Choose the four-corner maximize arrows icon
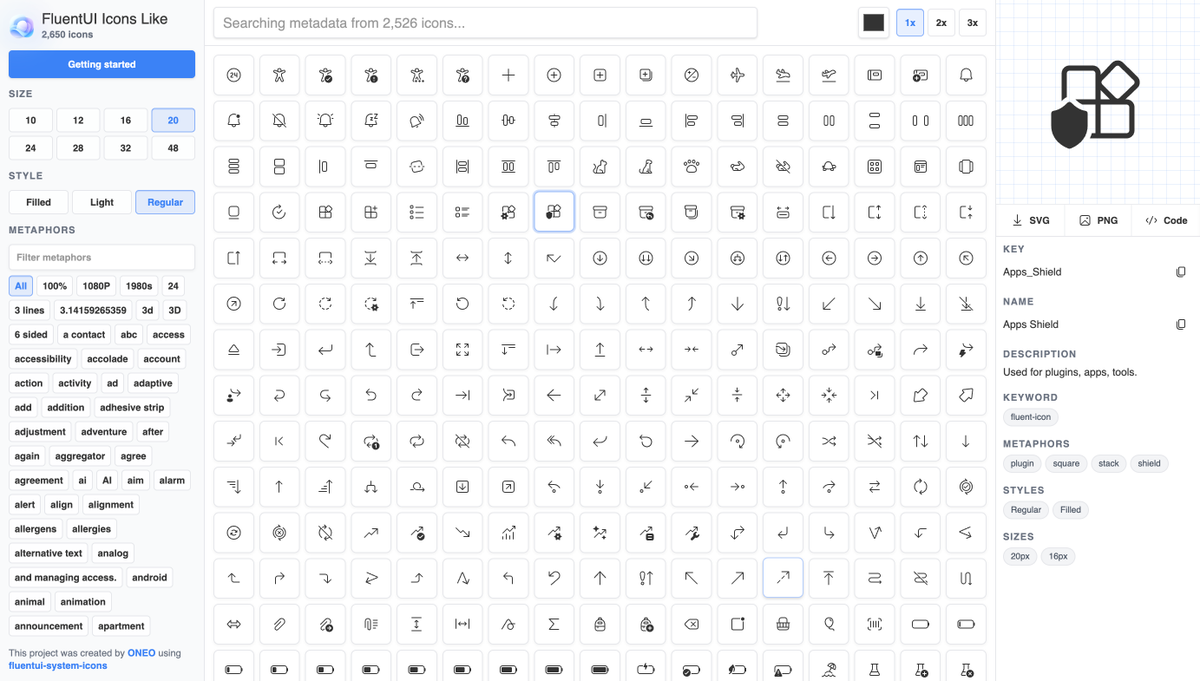 [x=462, y=349]
